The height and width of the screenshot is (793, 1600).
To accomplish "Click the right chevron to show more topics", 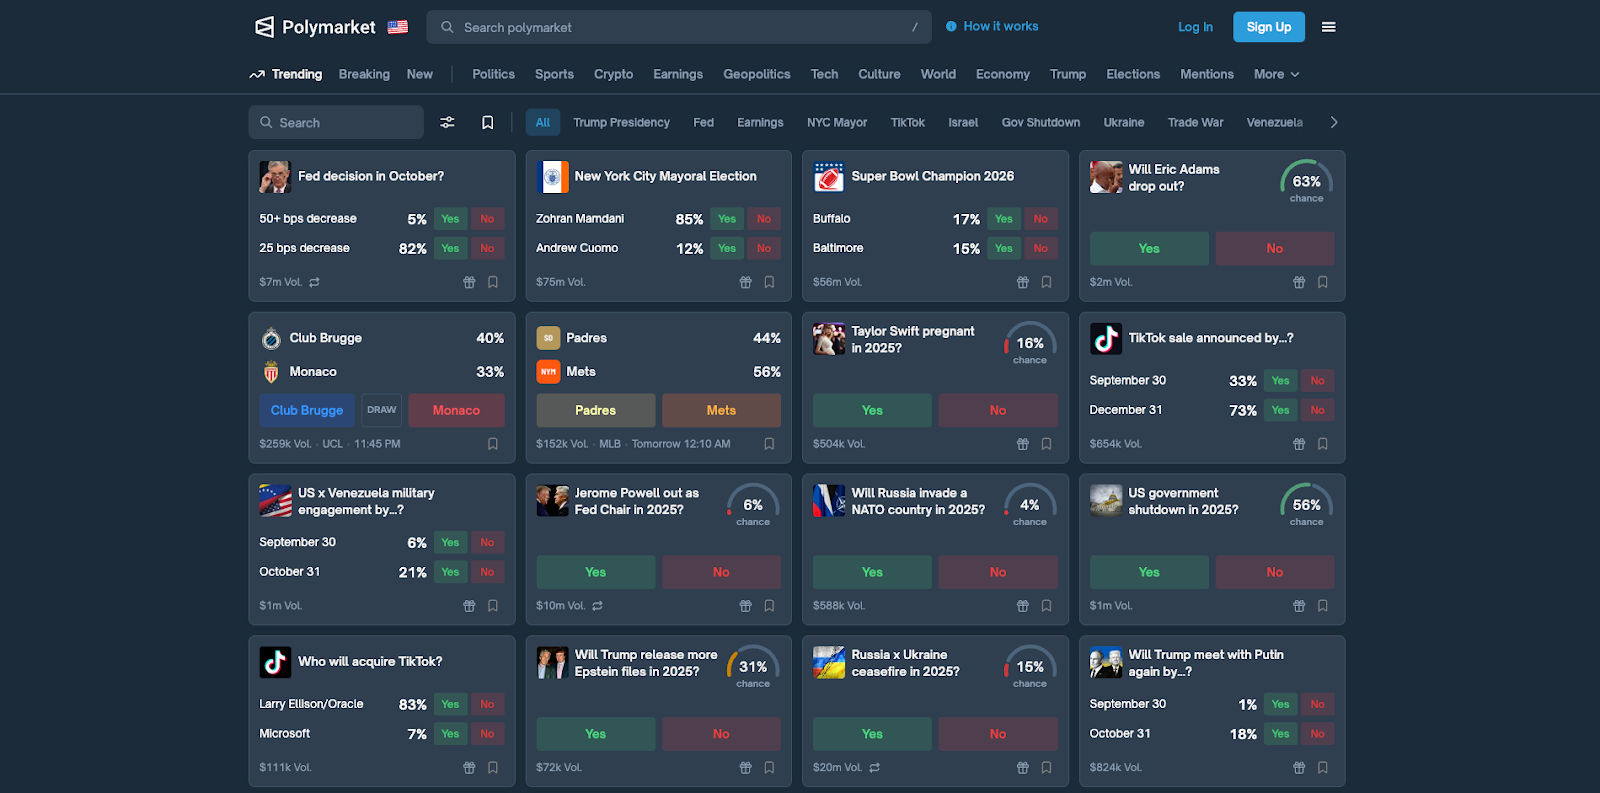I will point(1334,122).
